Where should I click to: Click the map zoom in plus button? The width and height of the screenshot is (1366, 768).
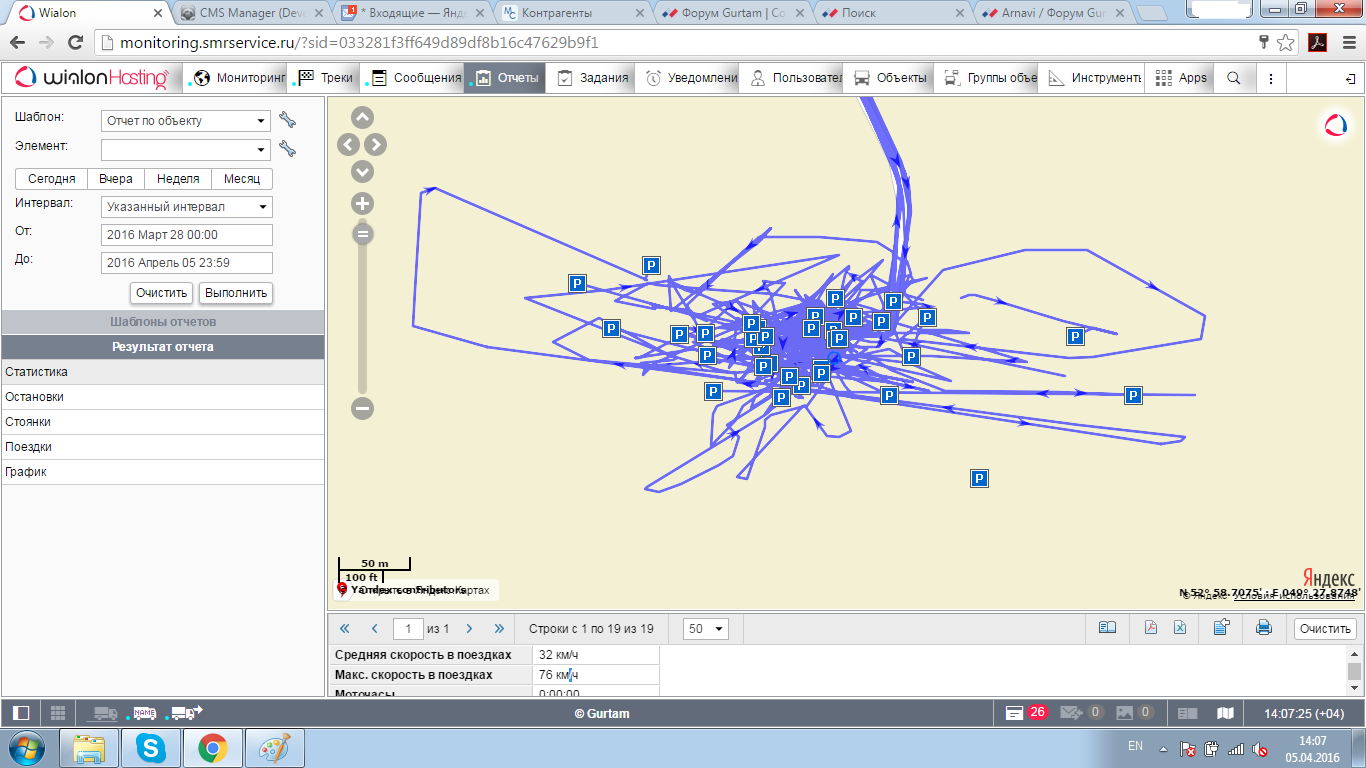[362, 204]
